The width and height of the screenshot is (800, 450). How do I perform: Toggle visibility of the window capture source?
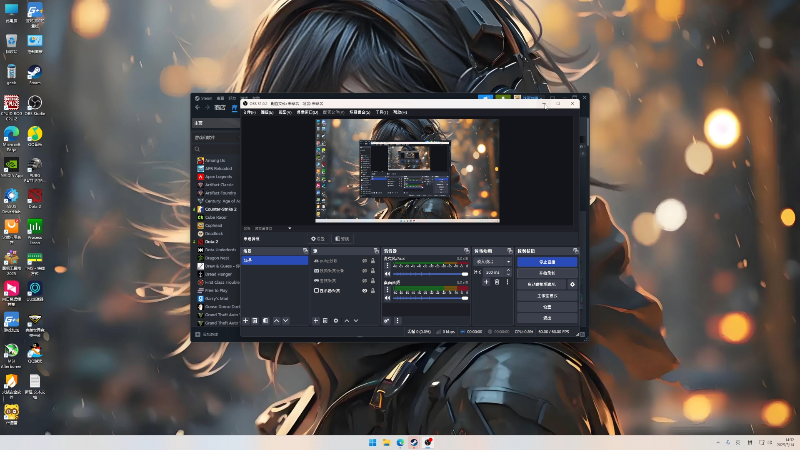[364, 271]
